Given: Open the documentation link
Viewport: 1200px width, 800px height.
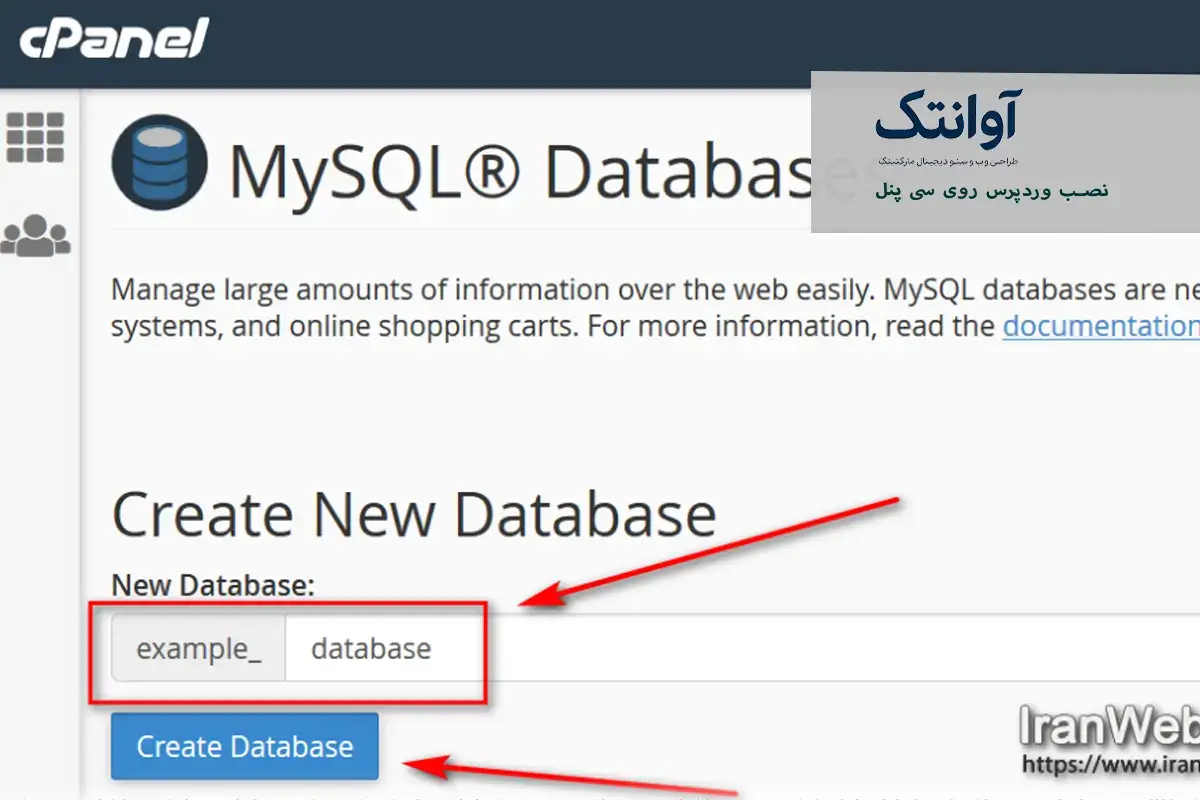Looking at the screenshot, I should click(x=1100, y=326).
